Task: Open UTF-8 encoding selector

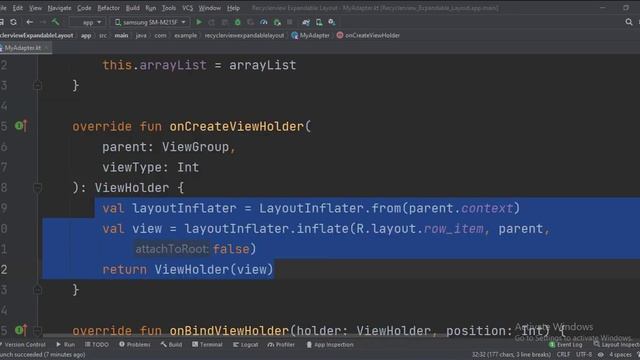Action: (584, 354)
